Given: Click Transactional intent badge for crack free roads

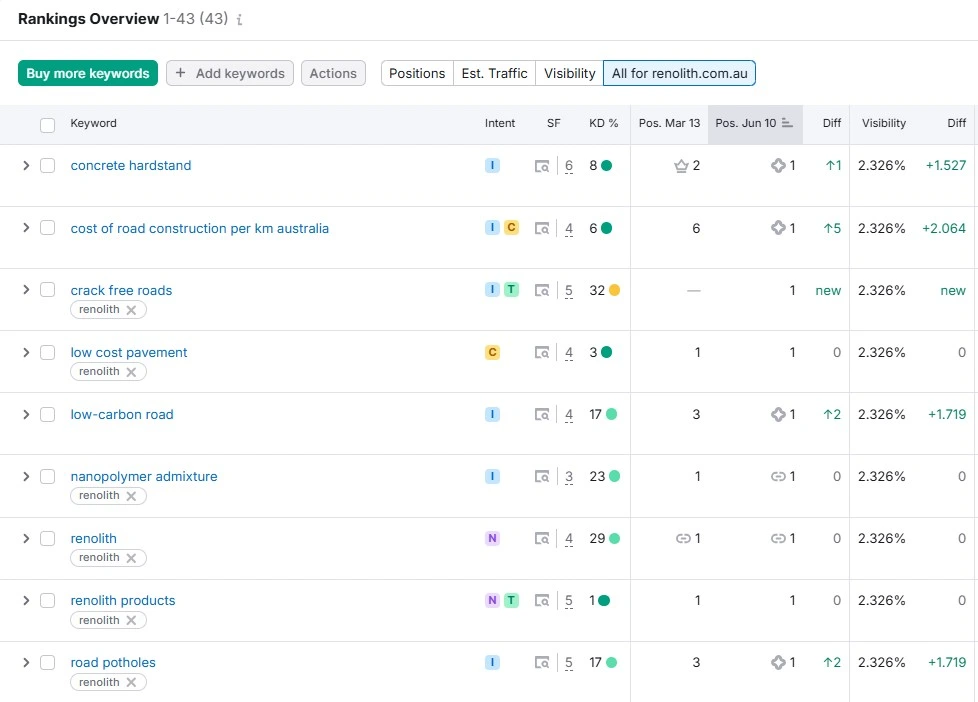Looking at the screenshot, I should 511,290.
